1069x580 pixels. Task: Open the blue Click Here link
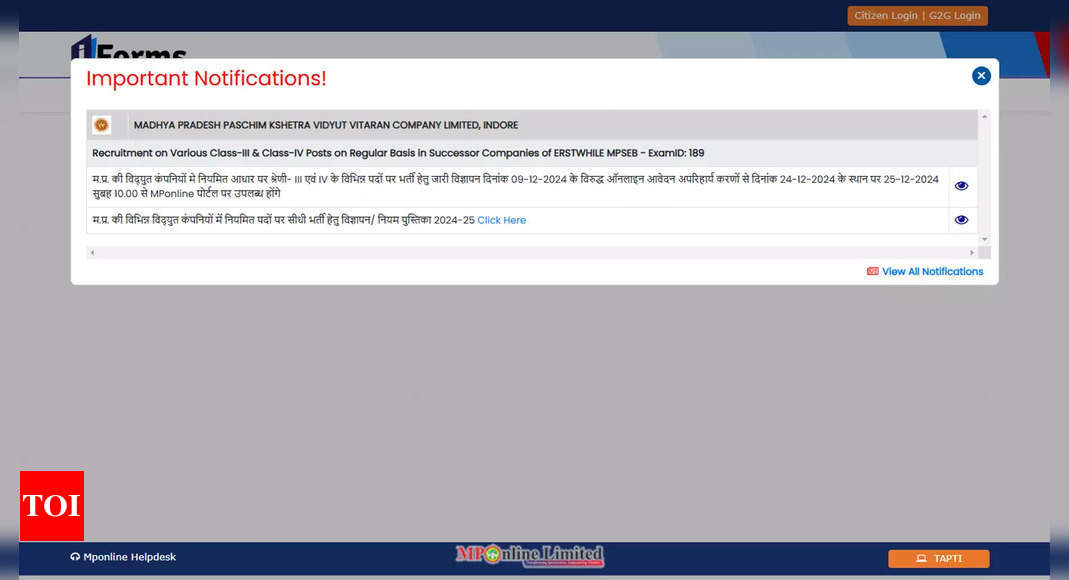tap(501, 220)
